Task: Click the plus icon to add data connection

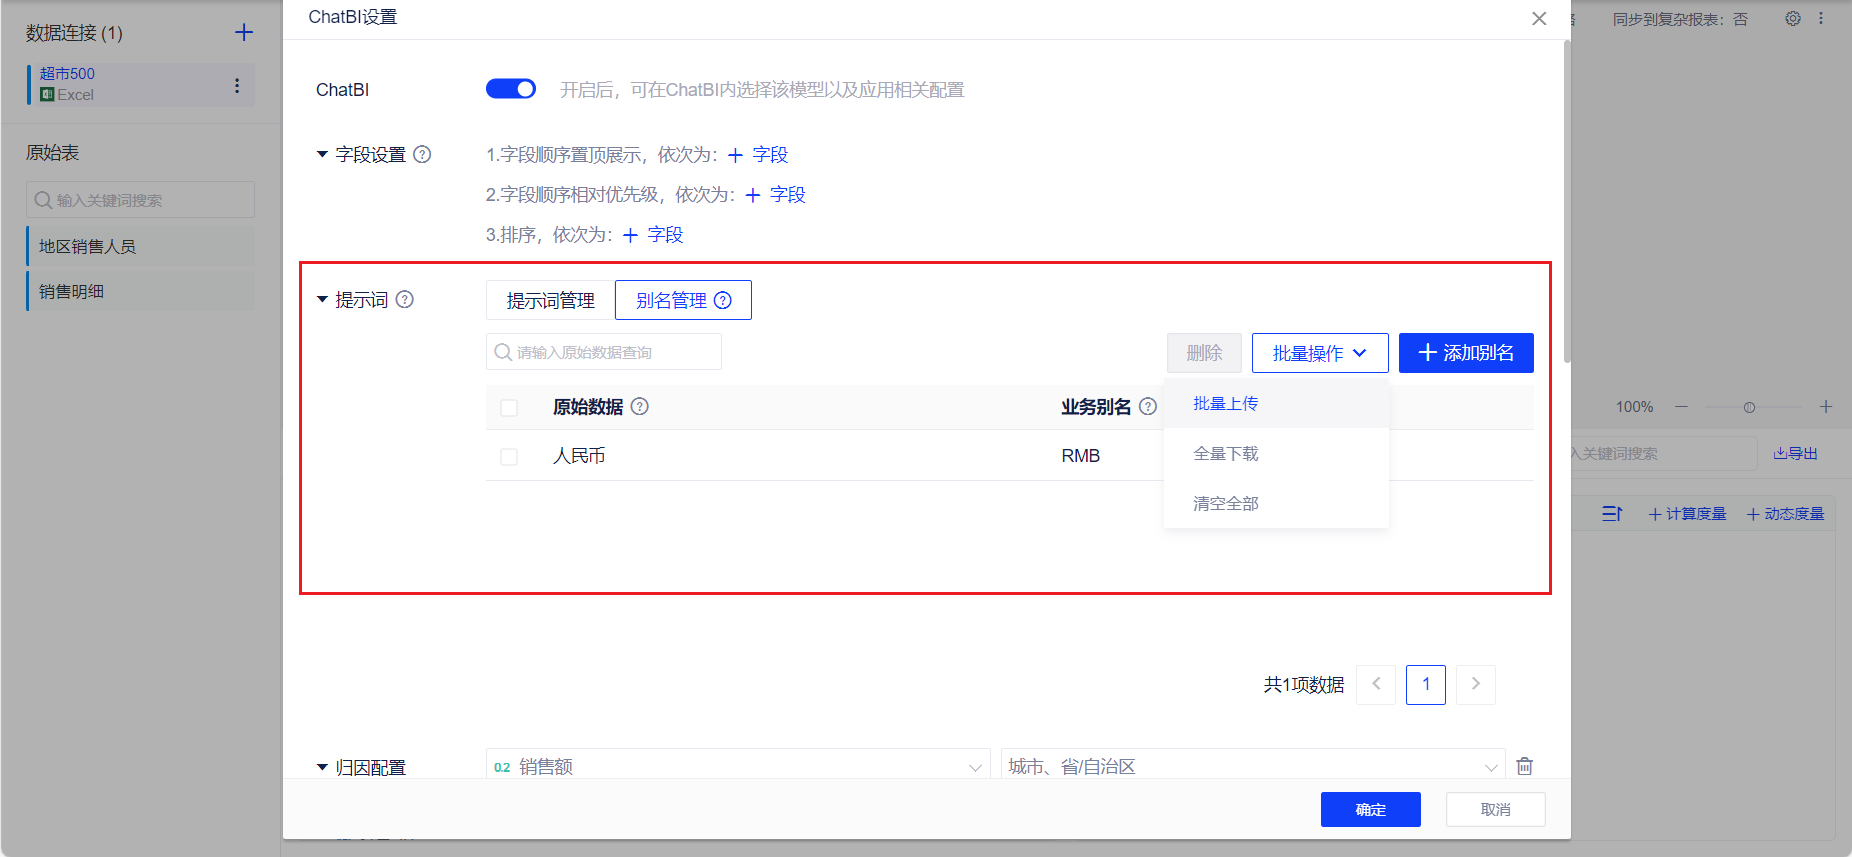Action: click(243, 33)
